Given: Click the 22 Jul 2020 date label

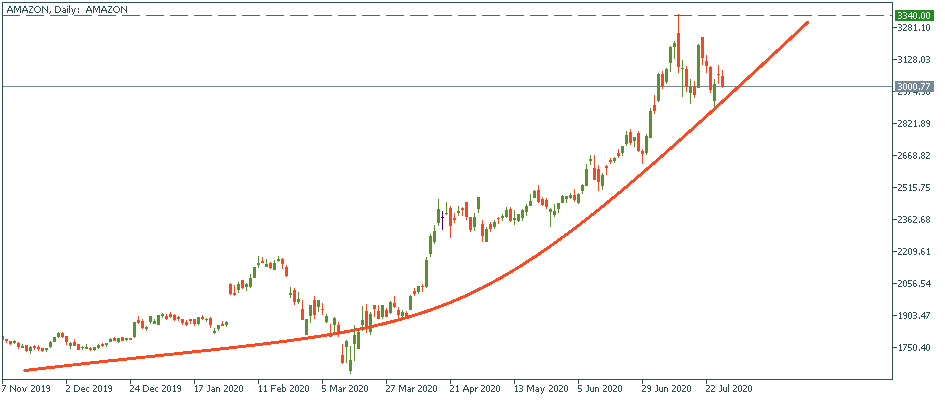Looking at the screenshot, I should point(728,388).
